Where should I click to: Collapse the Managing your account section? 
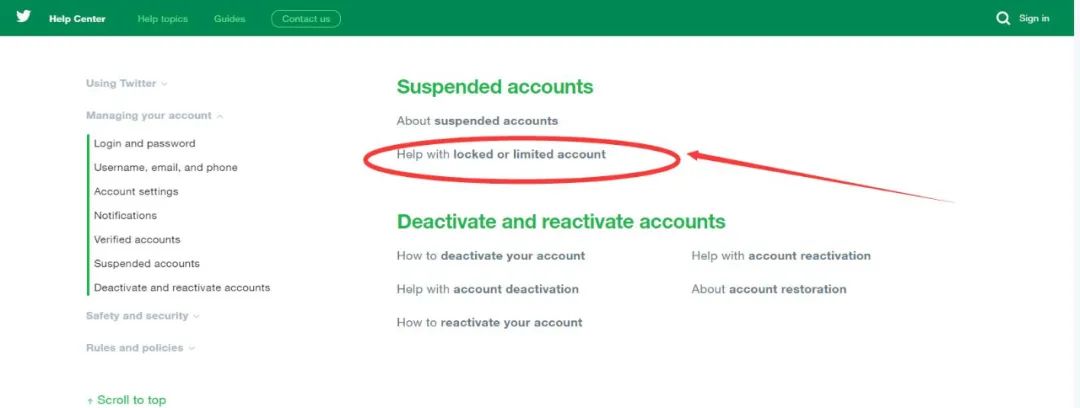pos(154,116)
